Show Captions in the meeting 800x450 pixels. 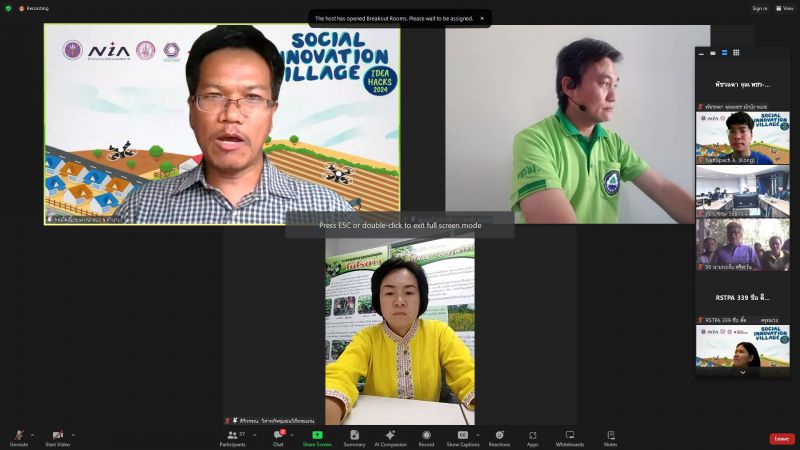pyautogui.click(x=462, y=435)
